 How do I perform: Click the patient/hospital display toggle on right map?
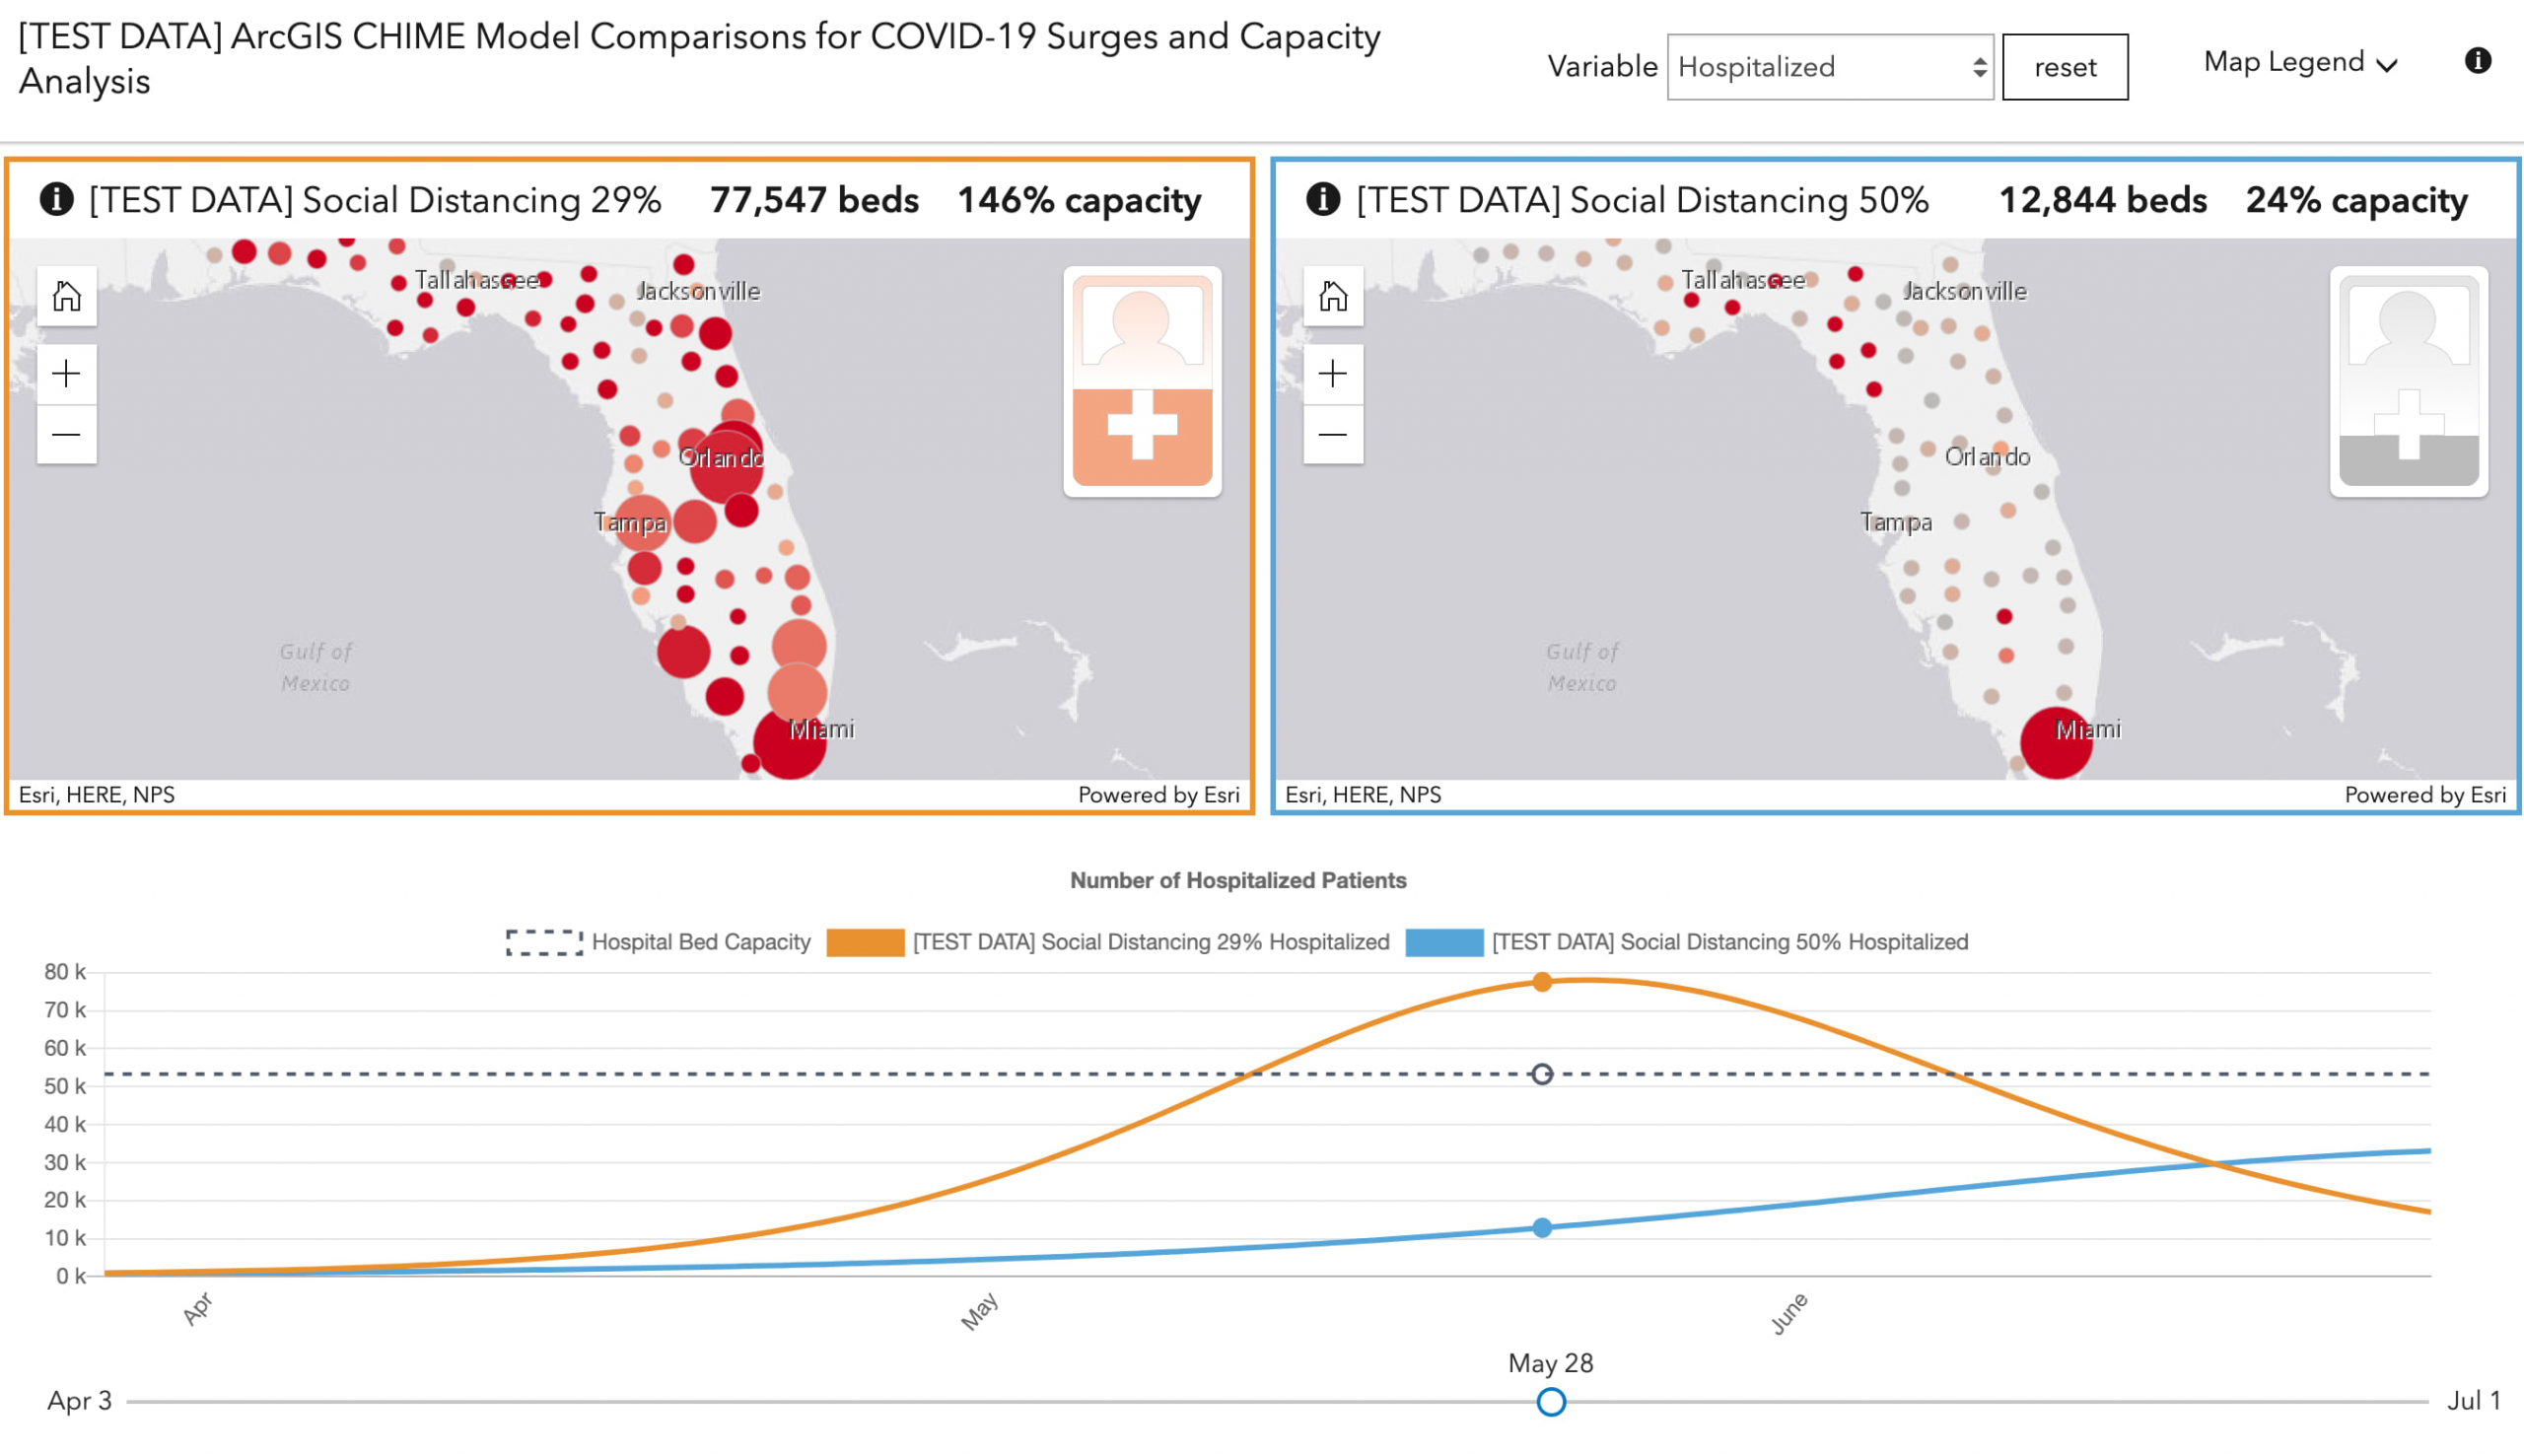(x=2409, y=382)
